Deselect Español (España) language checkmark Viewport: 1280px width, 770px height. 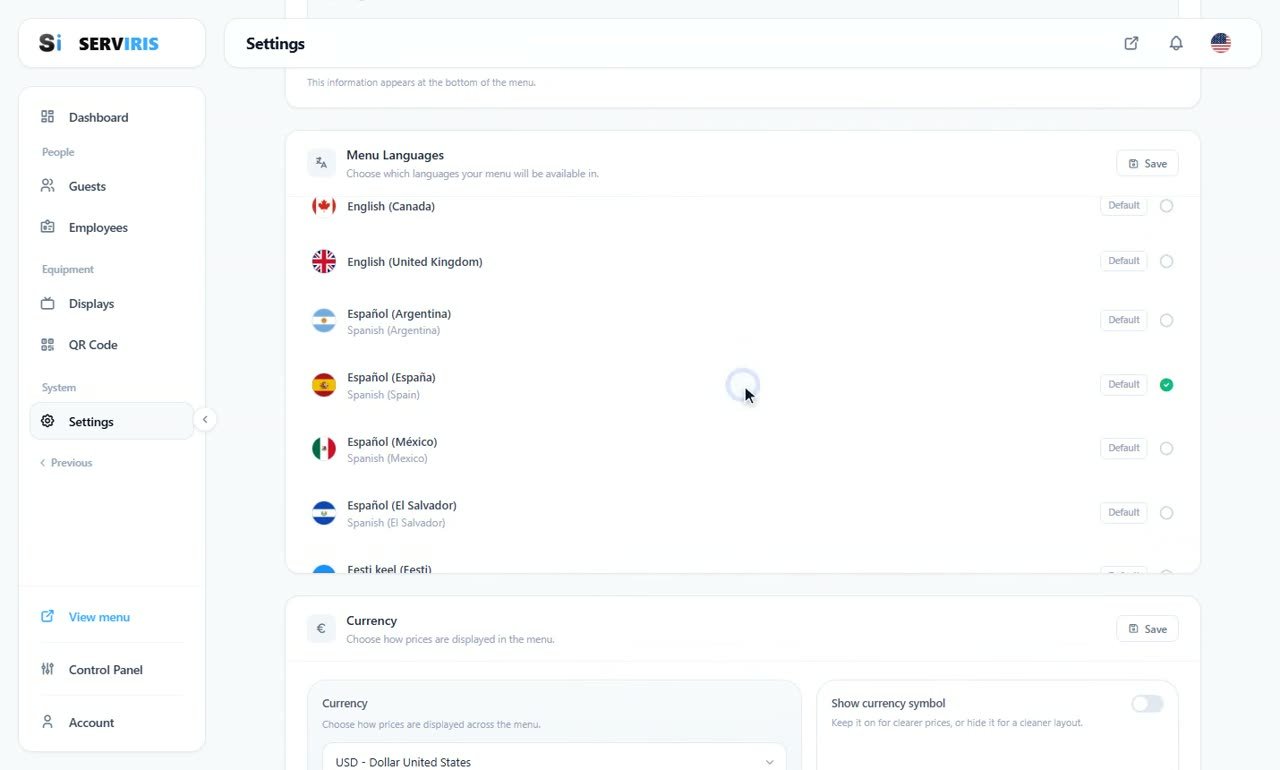point(1166,385)
